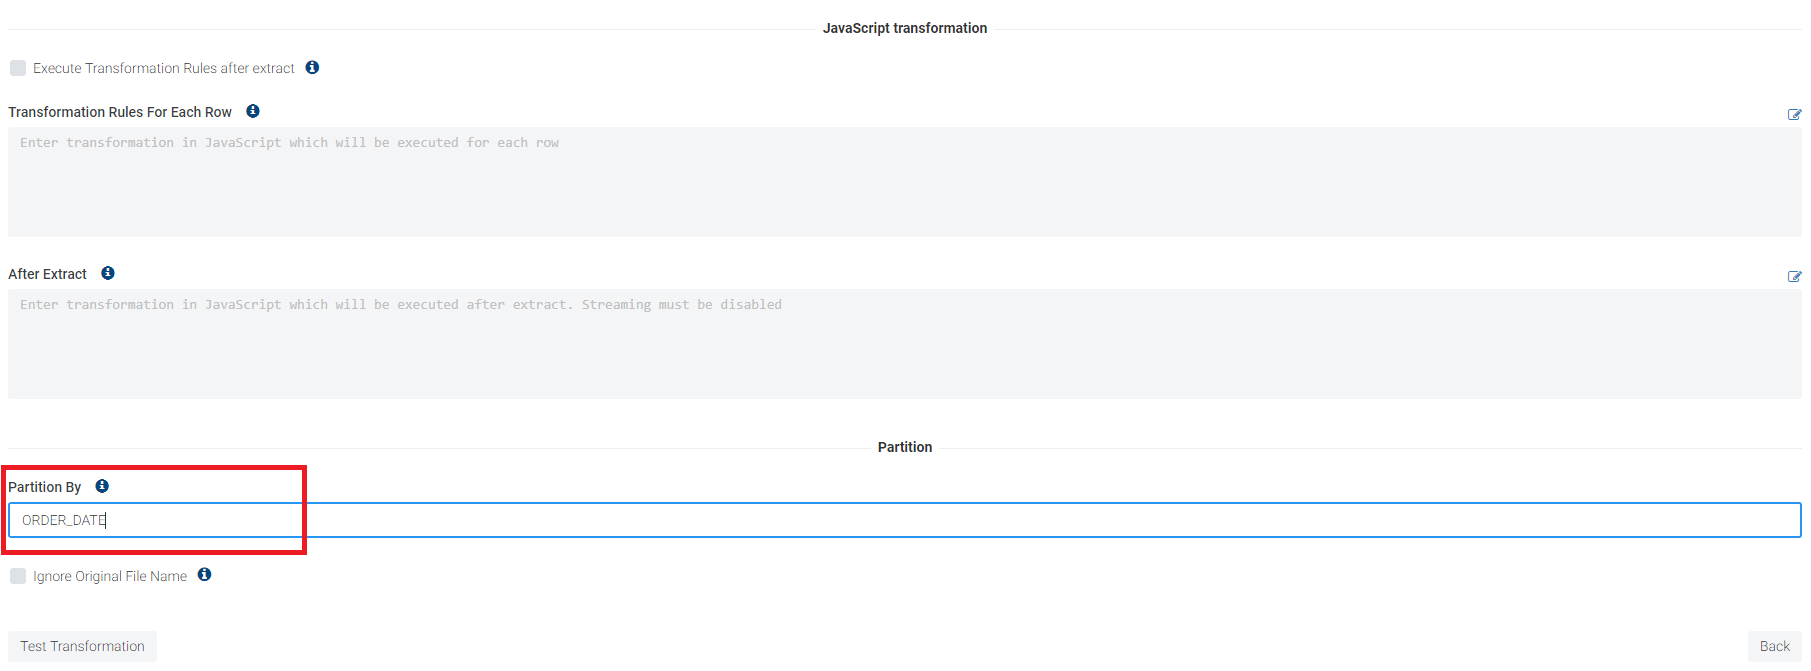This screenshot has width=1811, height=671.
Task: Click the Partition section heading
Action: 904,447
